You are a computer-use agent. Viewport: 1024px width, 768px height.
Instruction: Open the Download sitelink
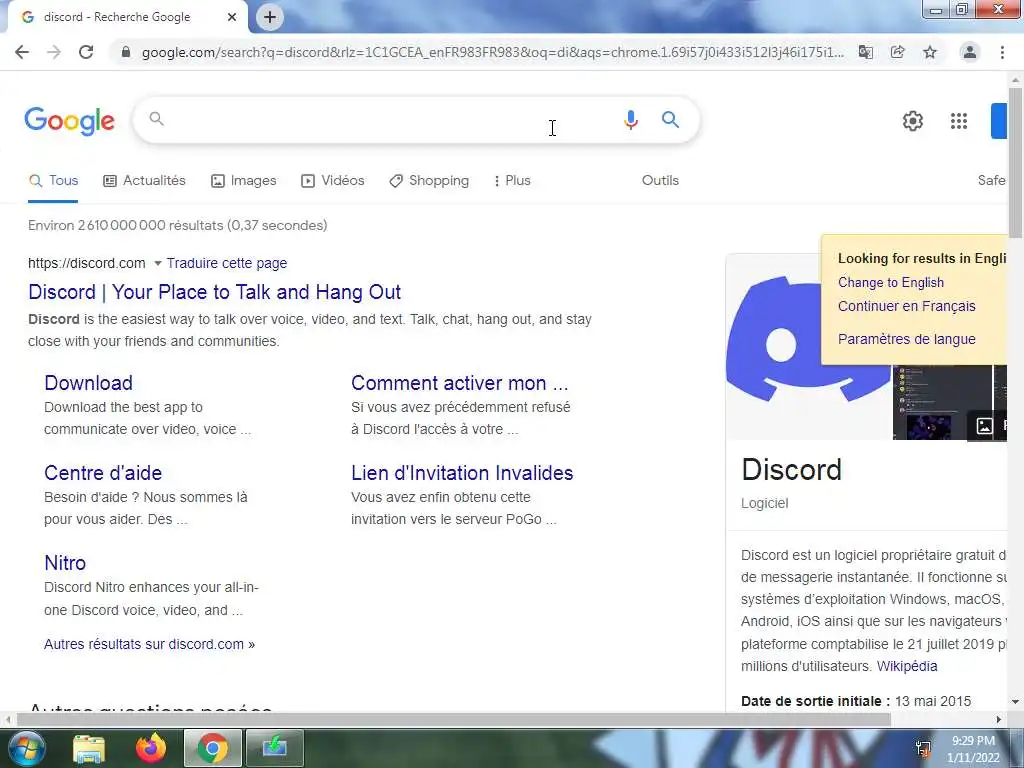point(88,383)
